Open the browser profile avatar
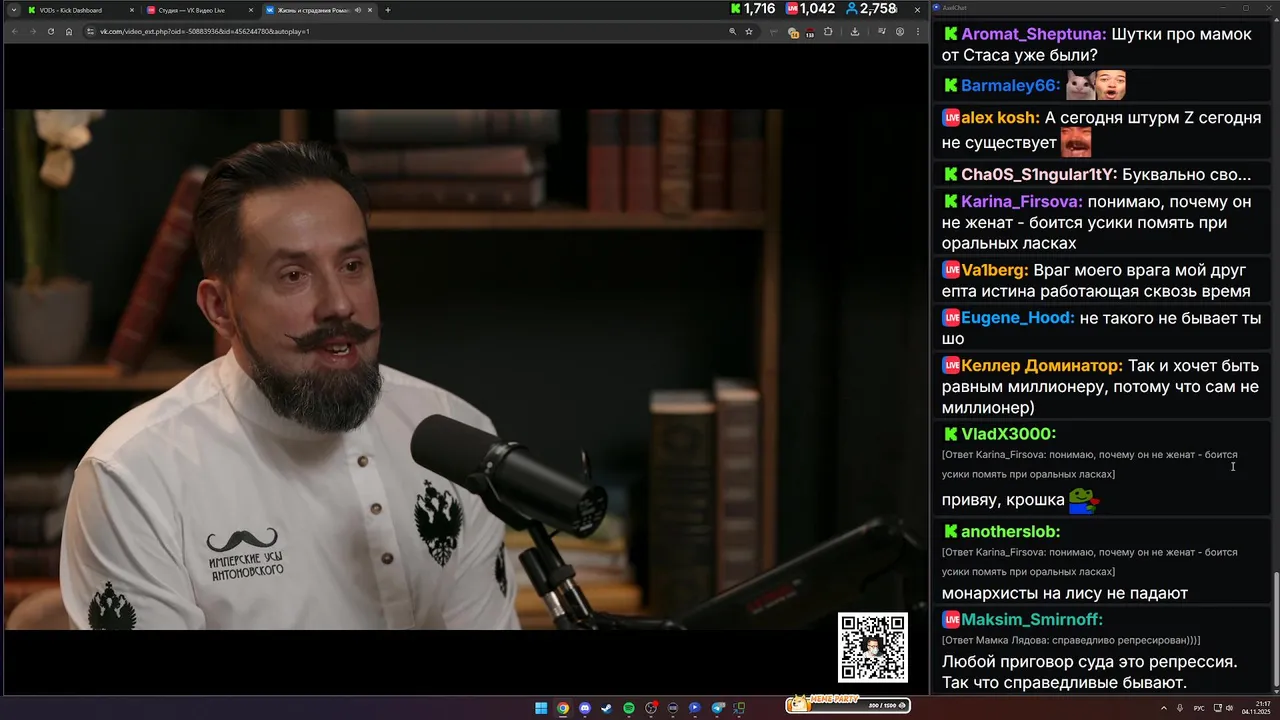 (900, 31)
